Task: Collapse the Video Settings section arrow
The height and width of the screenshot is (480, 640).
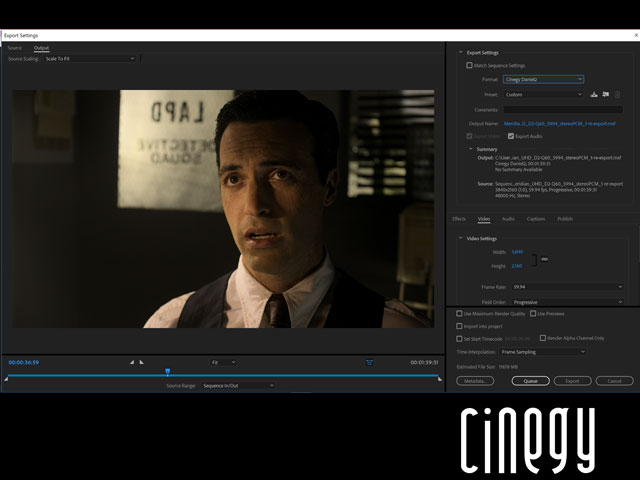Action: pyautogui.click(x=461, y=238)
